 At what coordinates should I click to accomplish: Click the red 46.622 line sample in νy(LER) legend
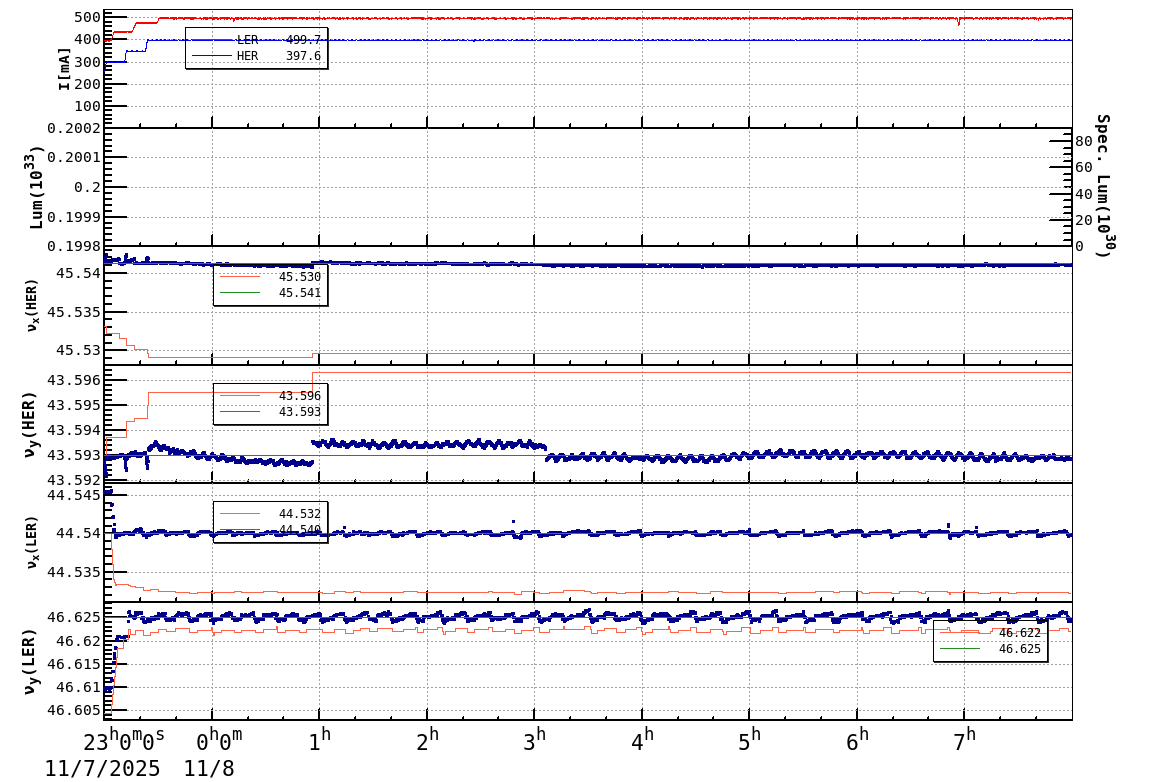[960, 632]
